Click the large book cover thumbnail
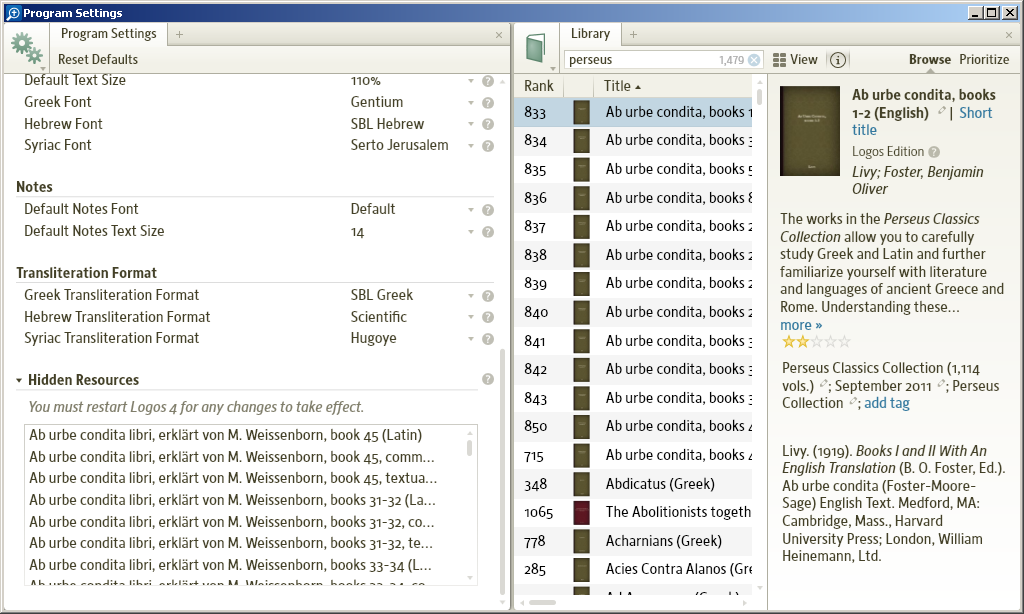Image resolution: width=1024 pixels, height=614 pixels. [810, 131]
